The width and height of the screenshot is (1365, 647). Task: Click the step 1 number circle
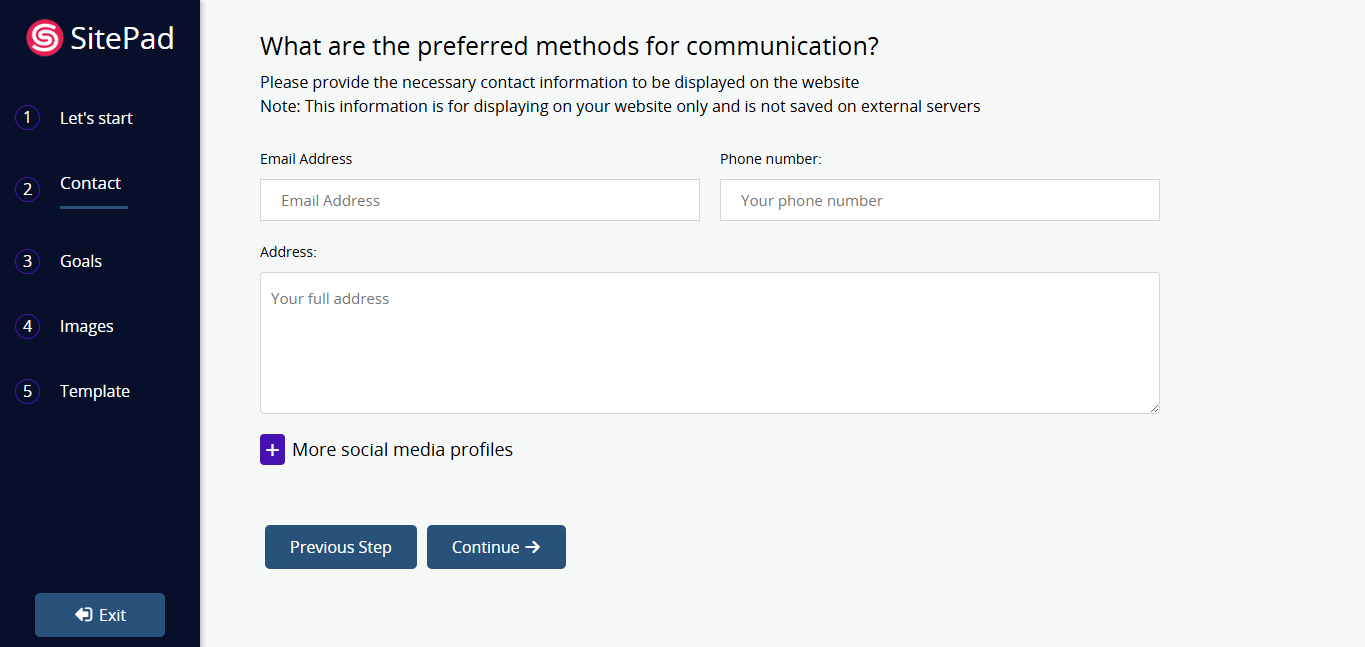[x=27, y=118]
